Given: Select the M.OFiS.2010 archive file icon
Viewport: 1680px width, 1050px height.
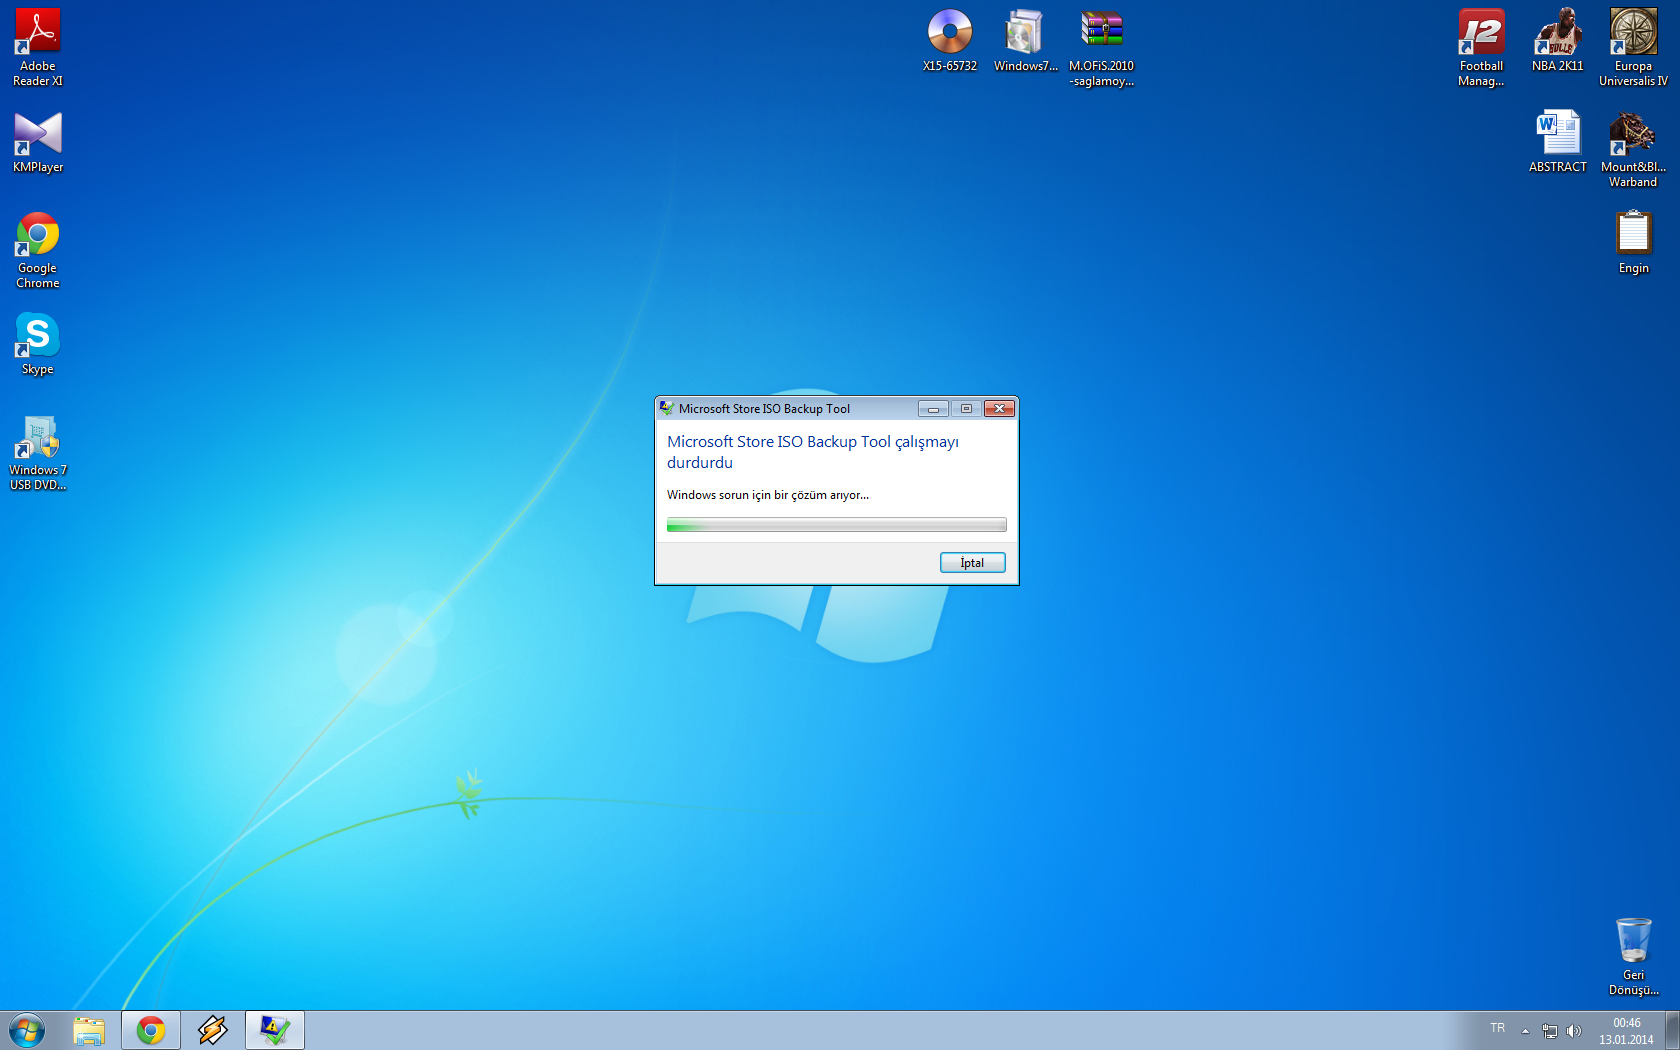Looking at the screenshot, I should pos(1102,47).
